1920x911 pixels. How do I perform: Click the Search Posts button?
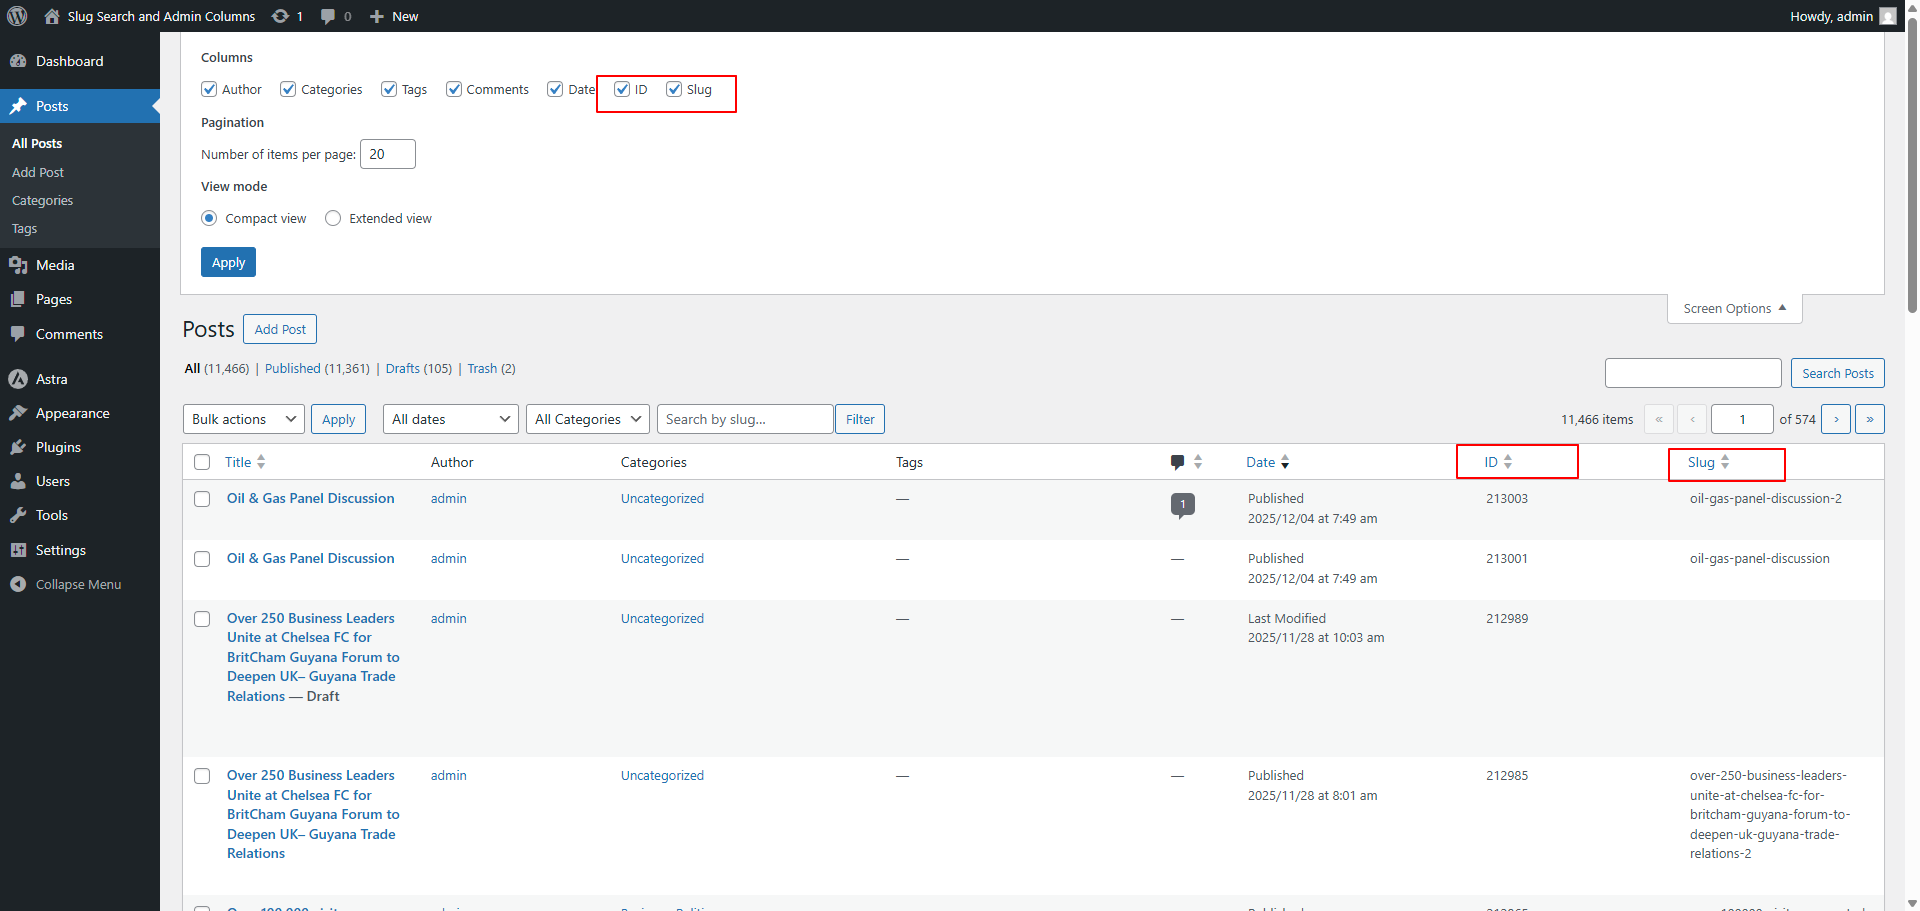1837,373
